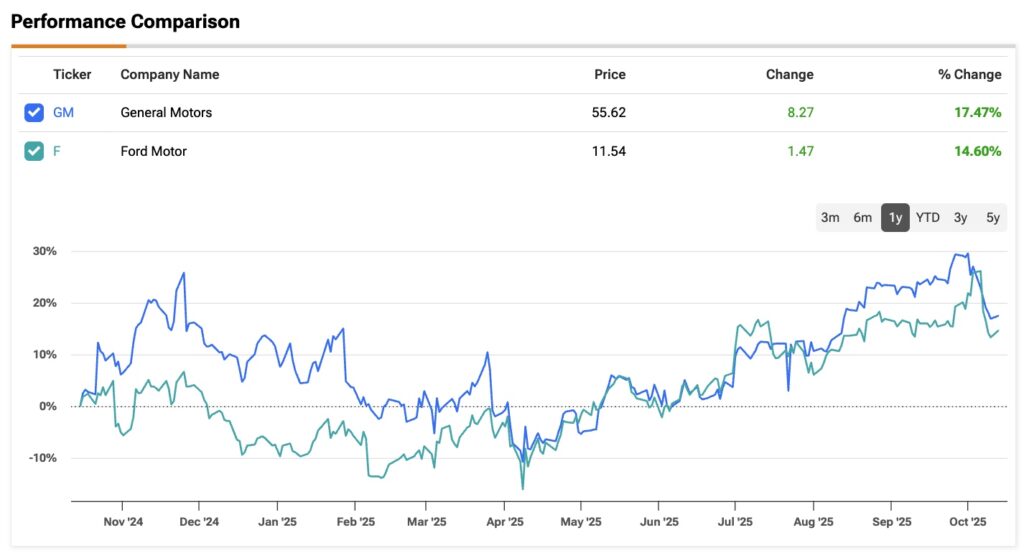
Task: Click the Ticker column header
Action: pos(72,74)
